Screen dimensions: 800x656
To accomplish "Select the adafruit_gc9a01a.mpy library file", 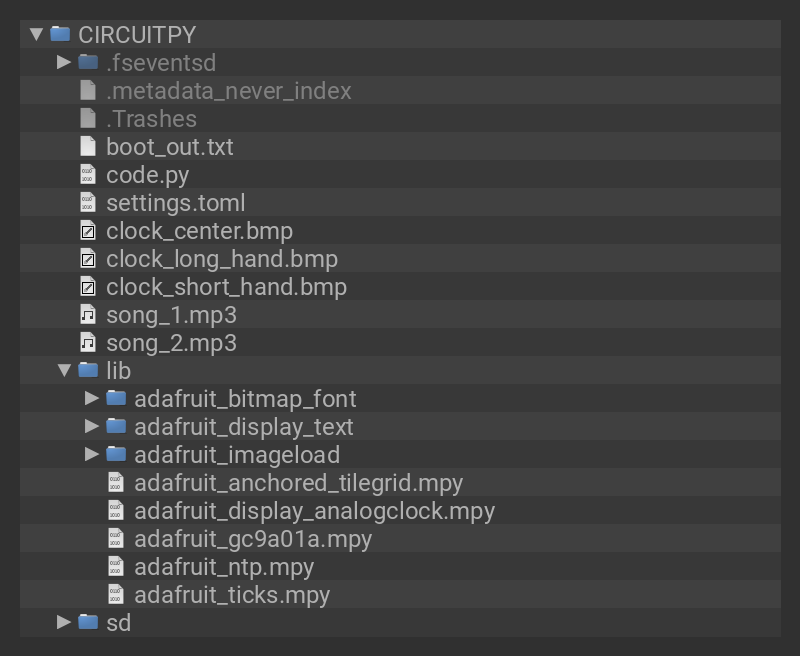I will coord(253,539).
